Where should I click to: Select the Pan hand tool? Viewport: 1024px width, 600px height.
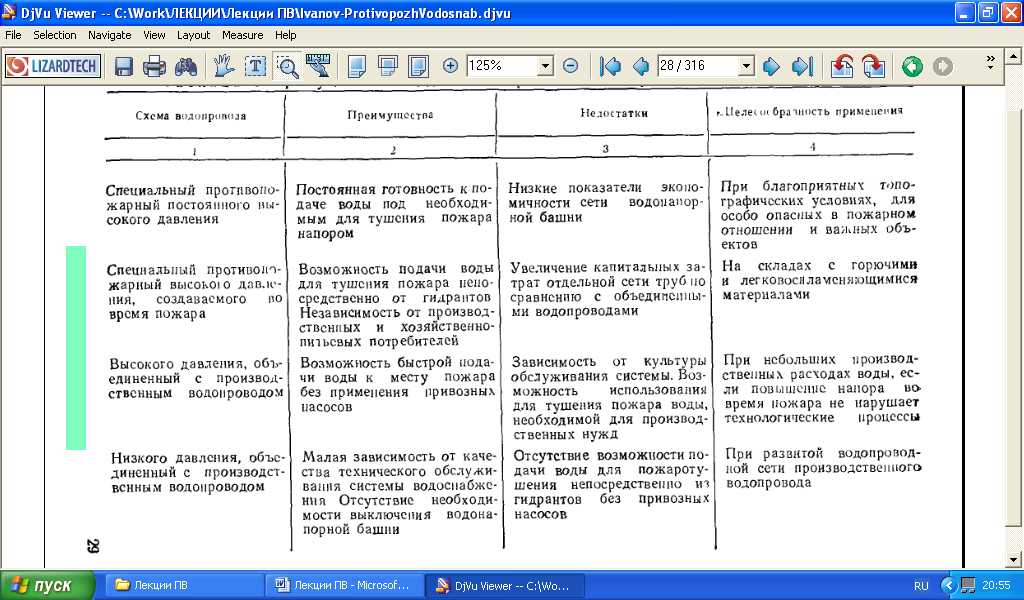coord(223,66)
